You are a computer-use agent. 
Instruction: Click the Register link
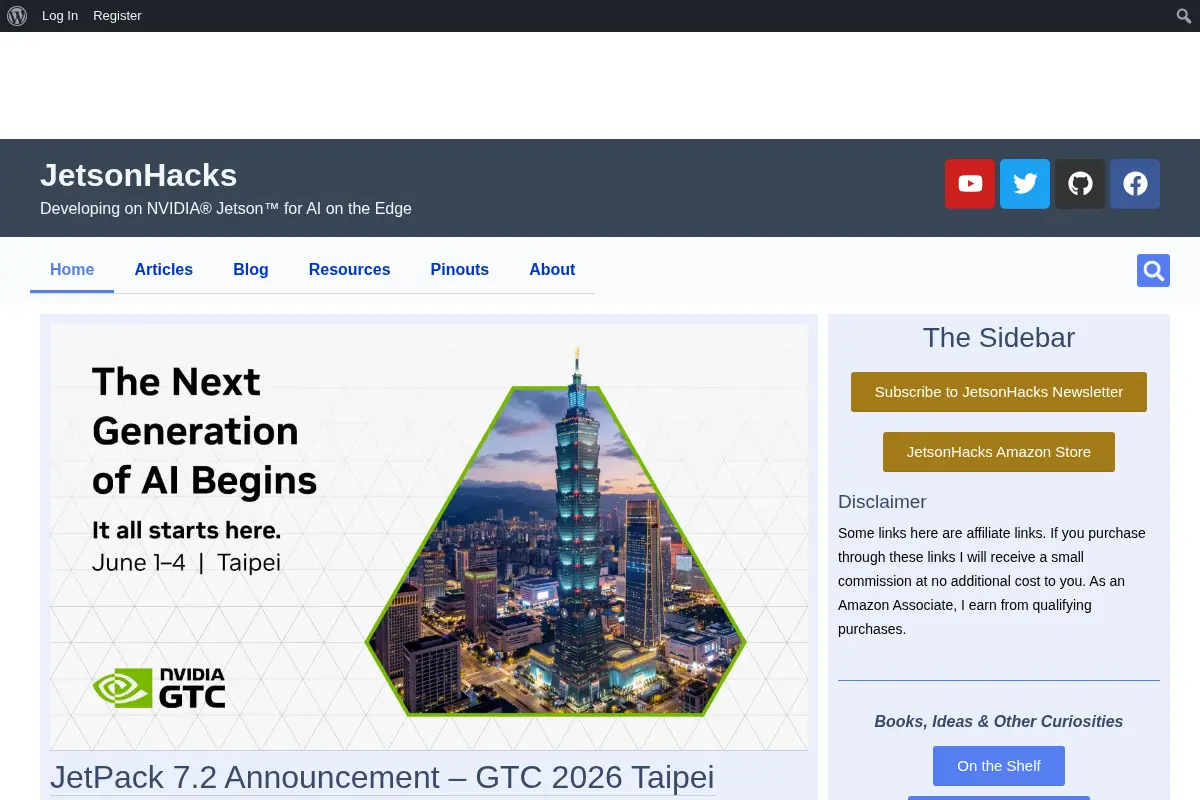point(118,16)
